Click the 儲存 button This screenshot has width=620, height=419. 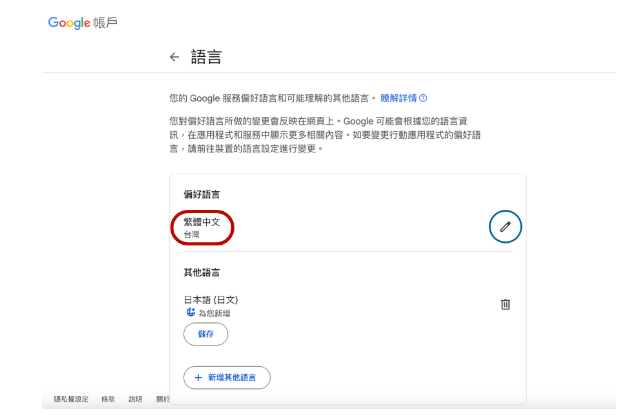click(x=206, y=334)
